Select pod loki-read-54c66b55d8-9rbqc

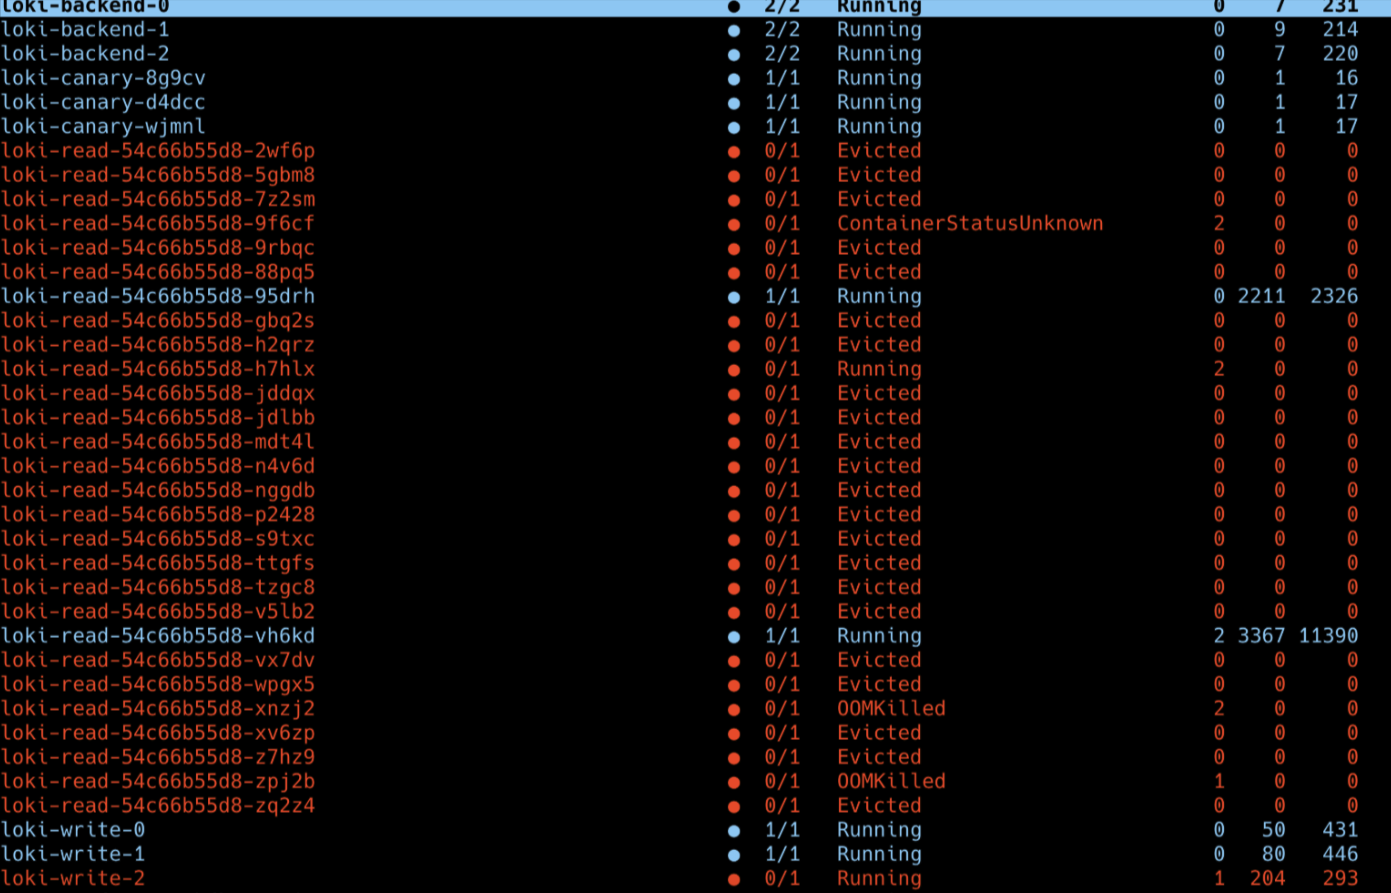158,248
